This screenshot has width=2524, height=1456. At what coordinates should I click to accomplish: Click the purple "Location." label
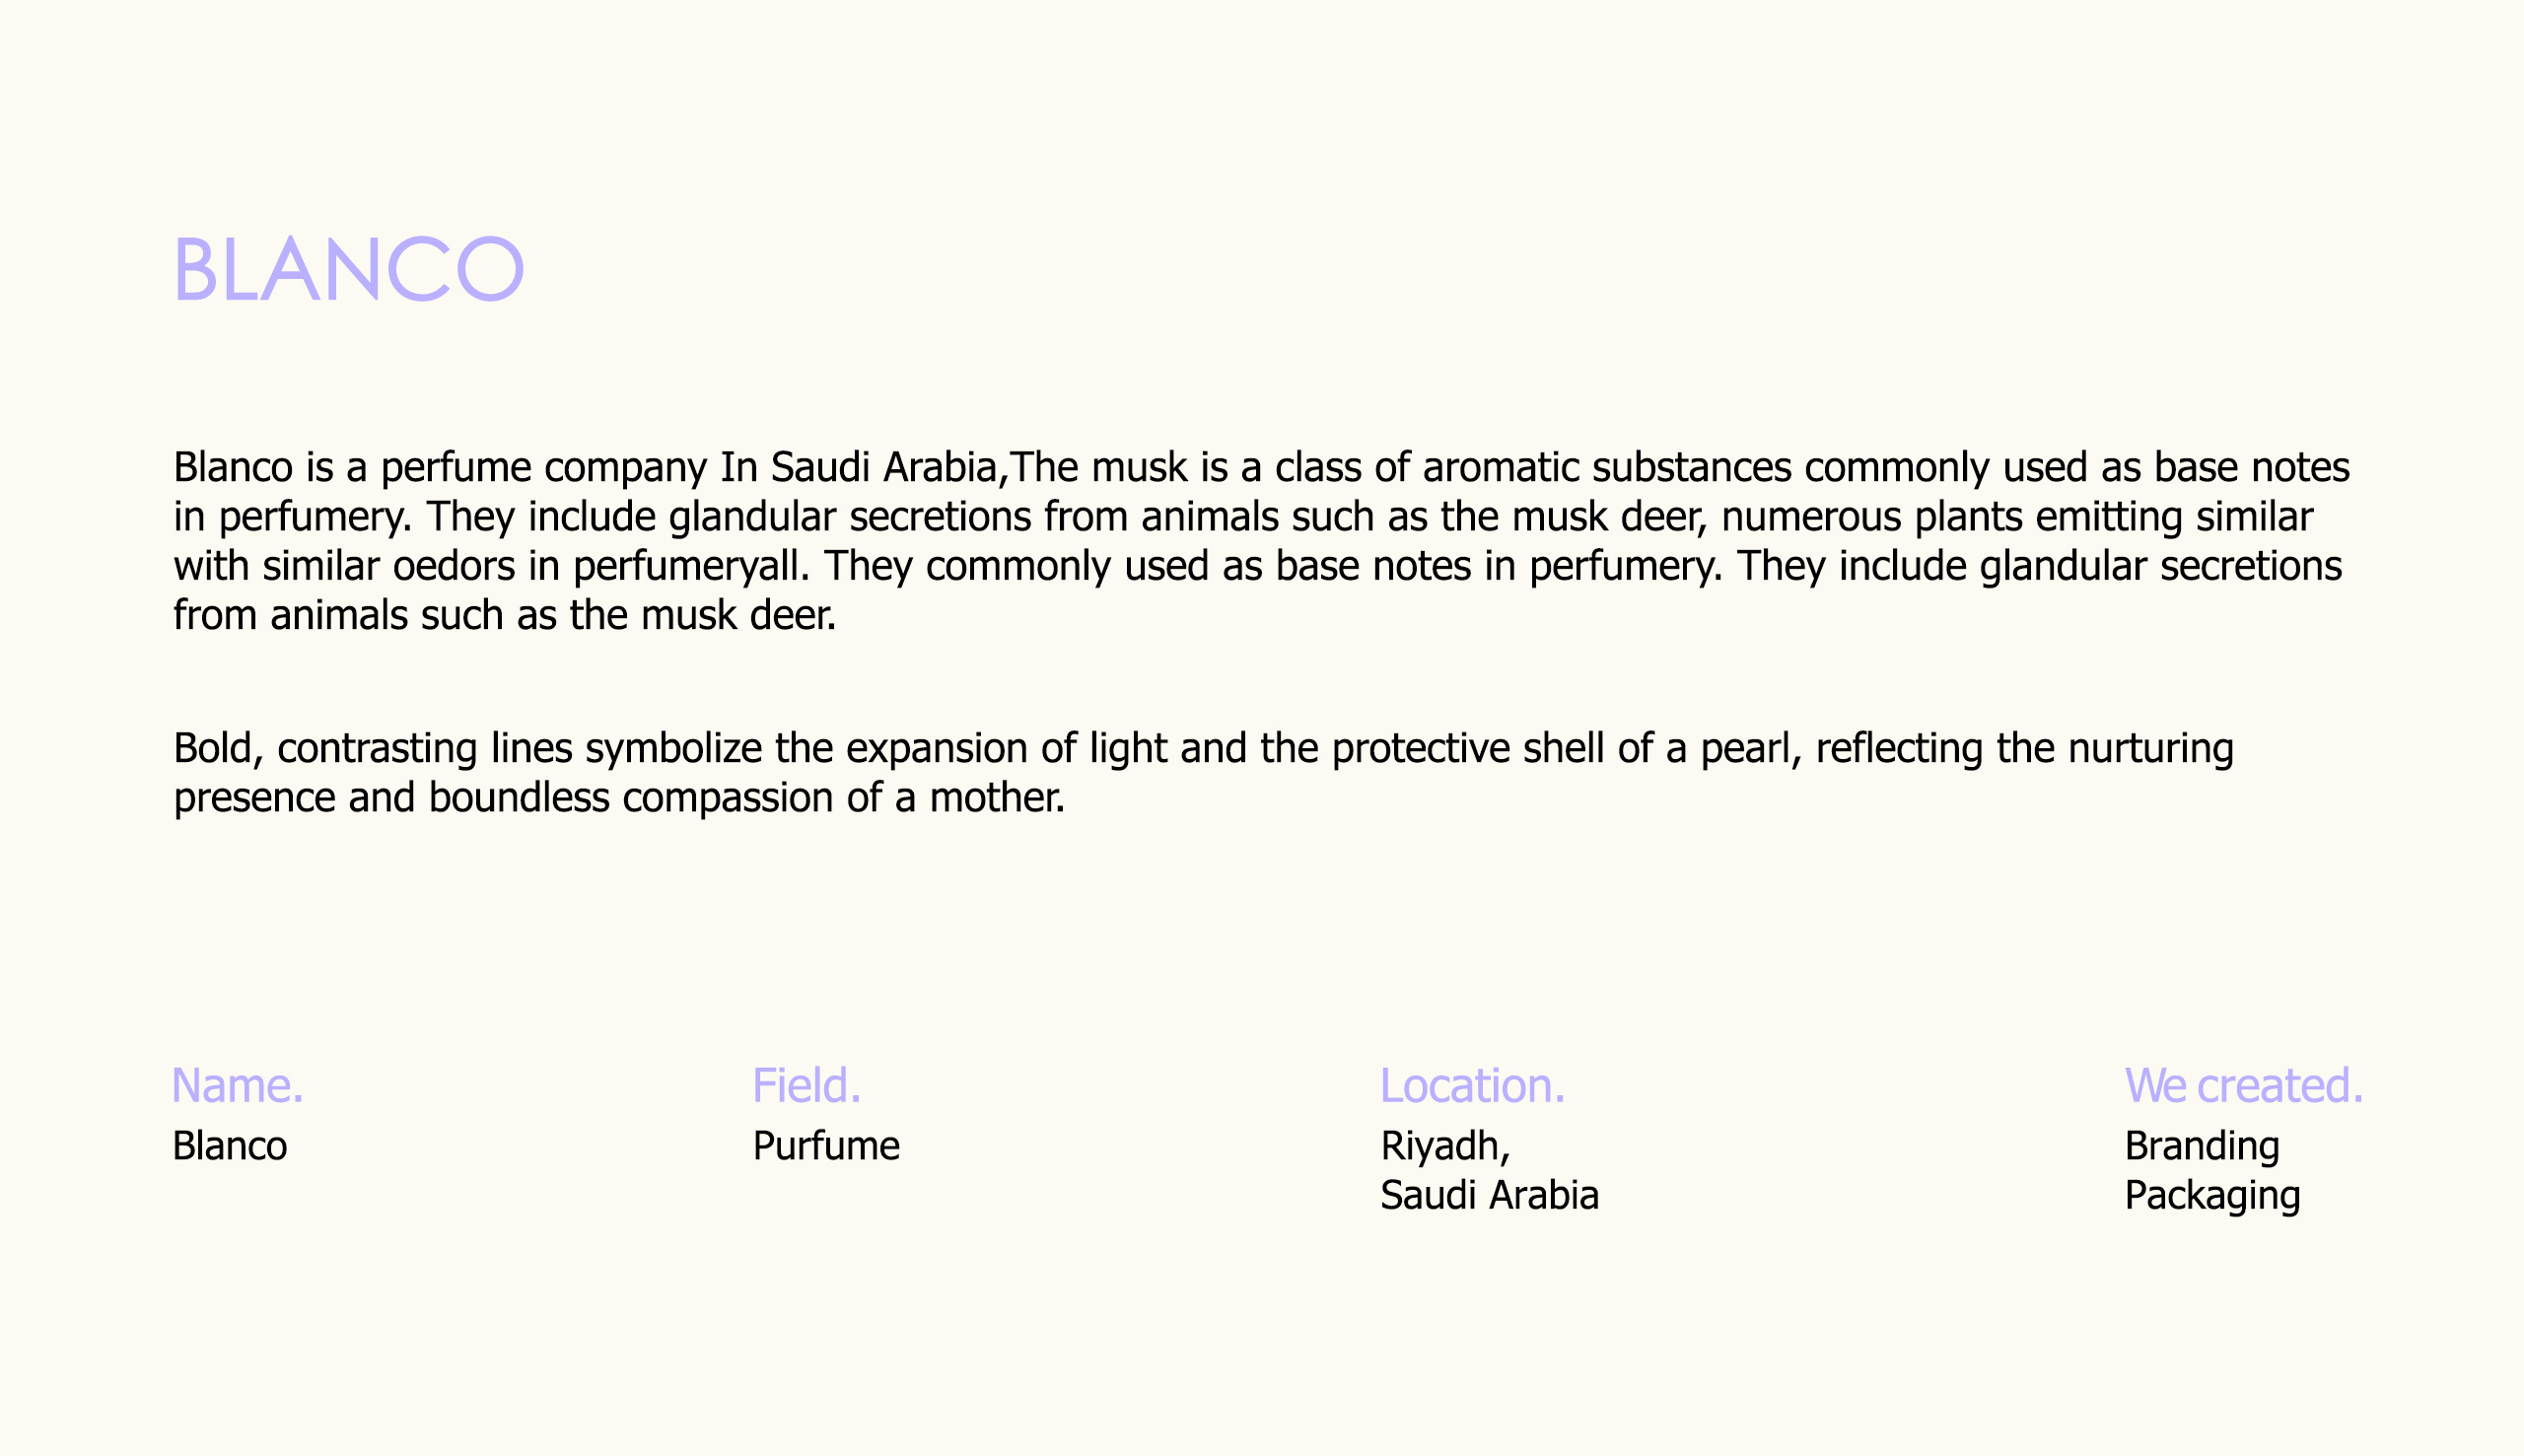tap(1472, 1086)
